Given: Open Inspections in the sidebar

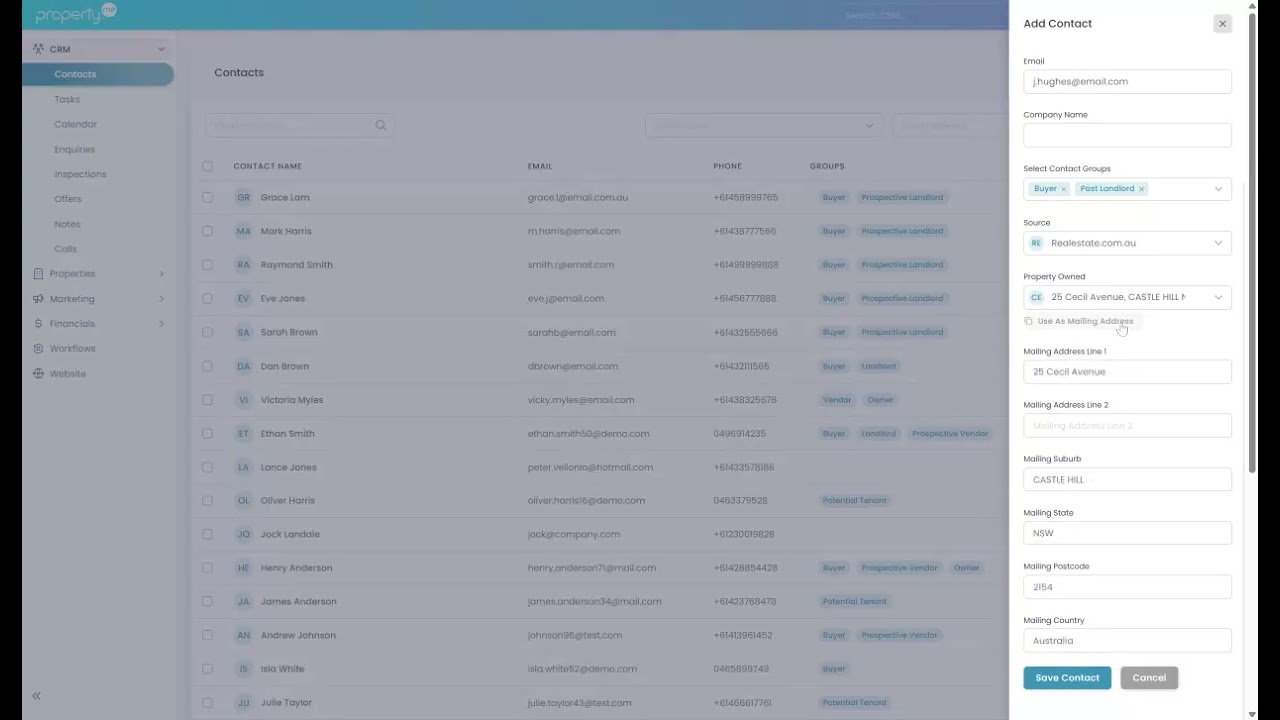Looking at the screenshot, I should pyautogui.click(x=80, y=174).
